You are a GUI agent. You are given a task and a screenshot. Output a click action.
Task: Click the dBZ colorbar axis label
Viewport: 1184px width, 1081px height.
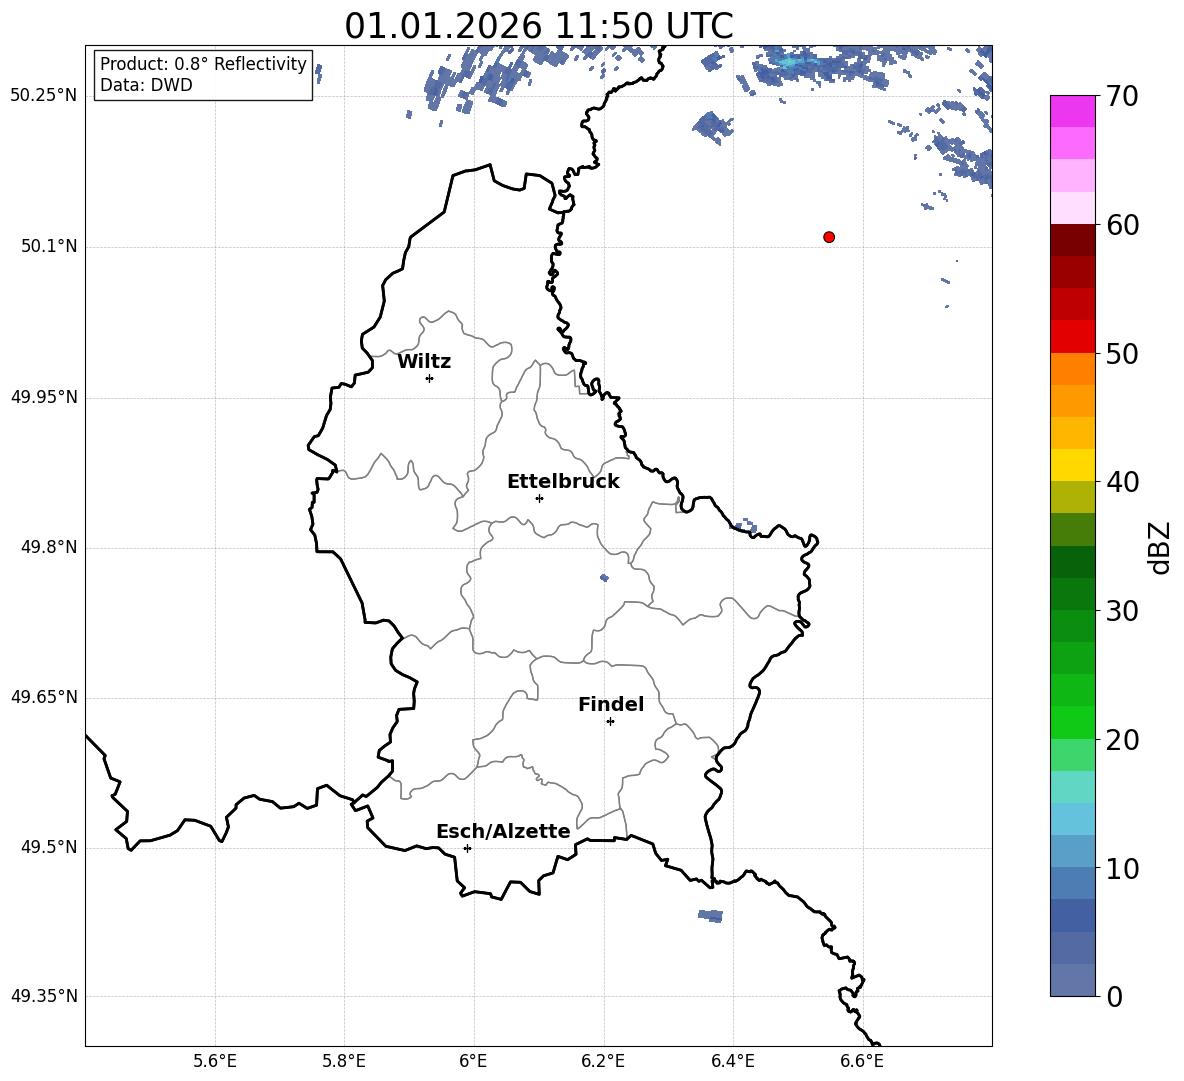click(1161, 547)
